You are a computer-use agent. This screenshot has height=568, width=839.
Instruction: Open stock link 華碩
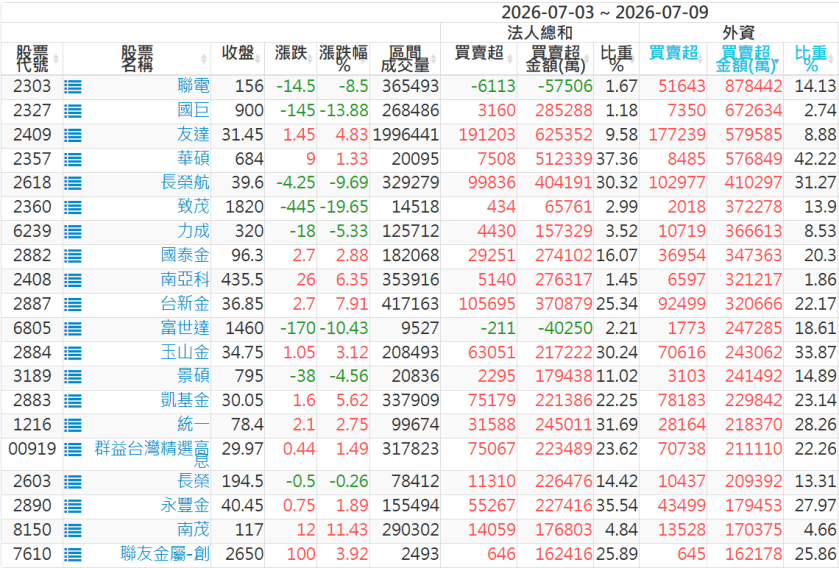pos(193,159)
